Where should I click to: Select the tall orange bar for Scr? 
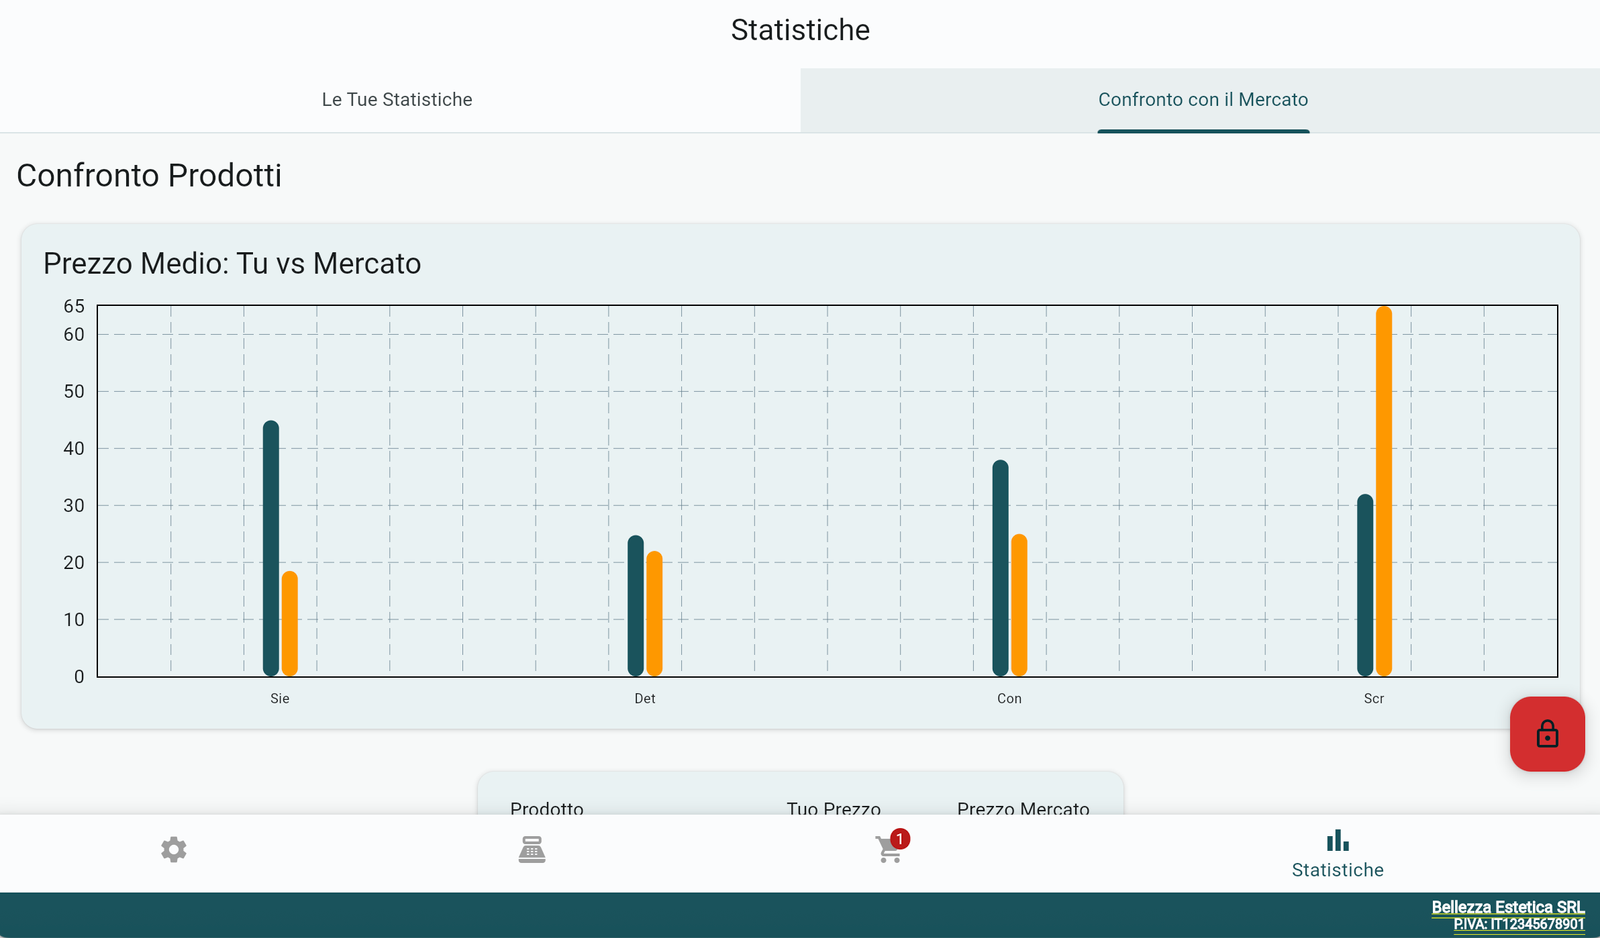click(1384, 490)
